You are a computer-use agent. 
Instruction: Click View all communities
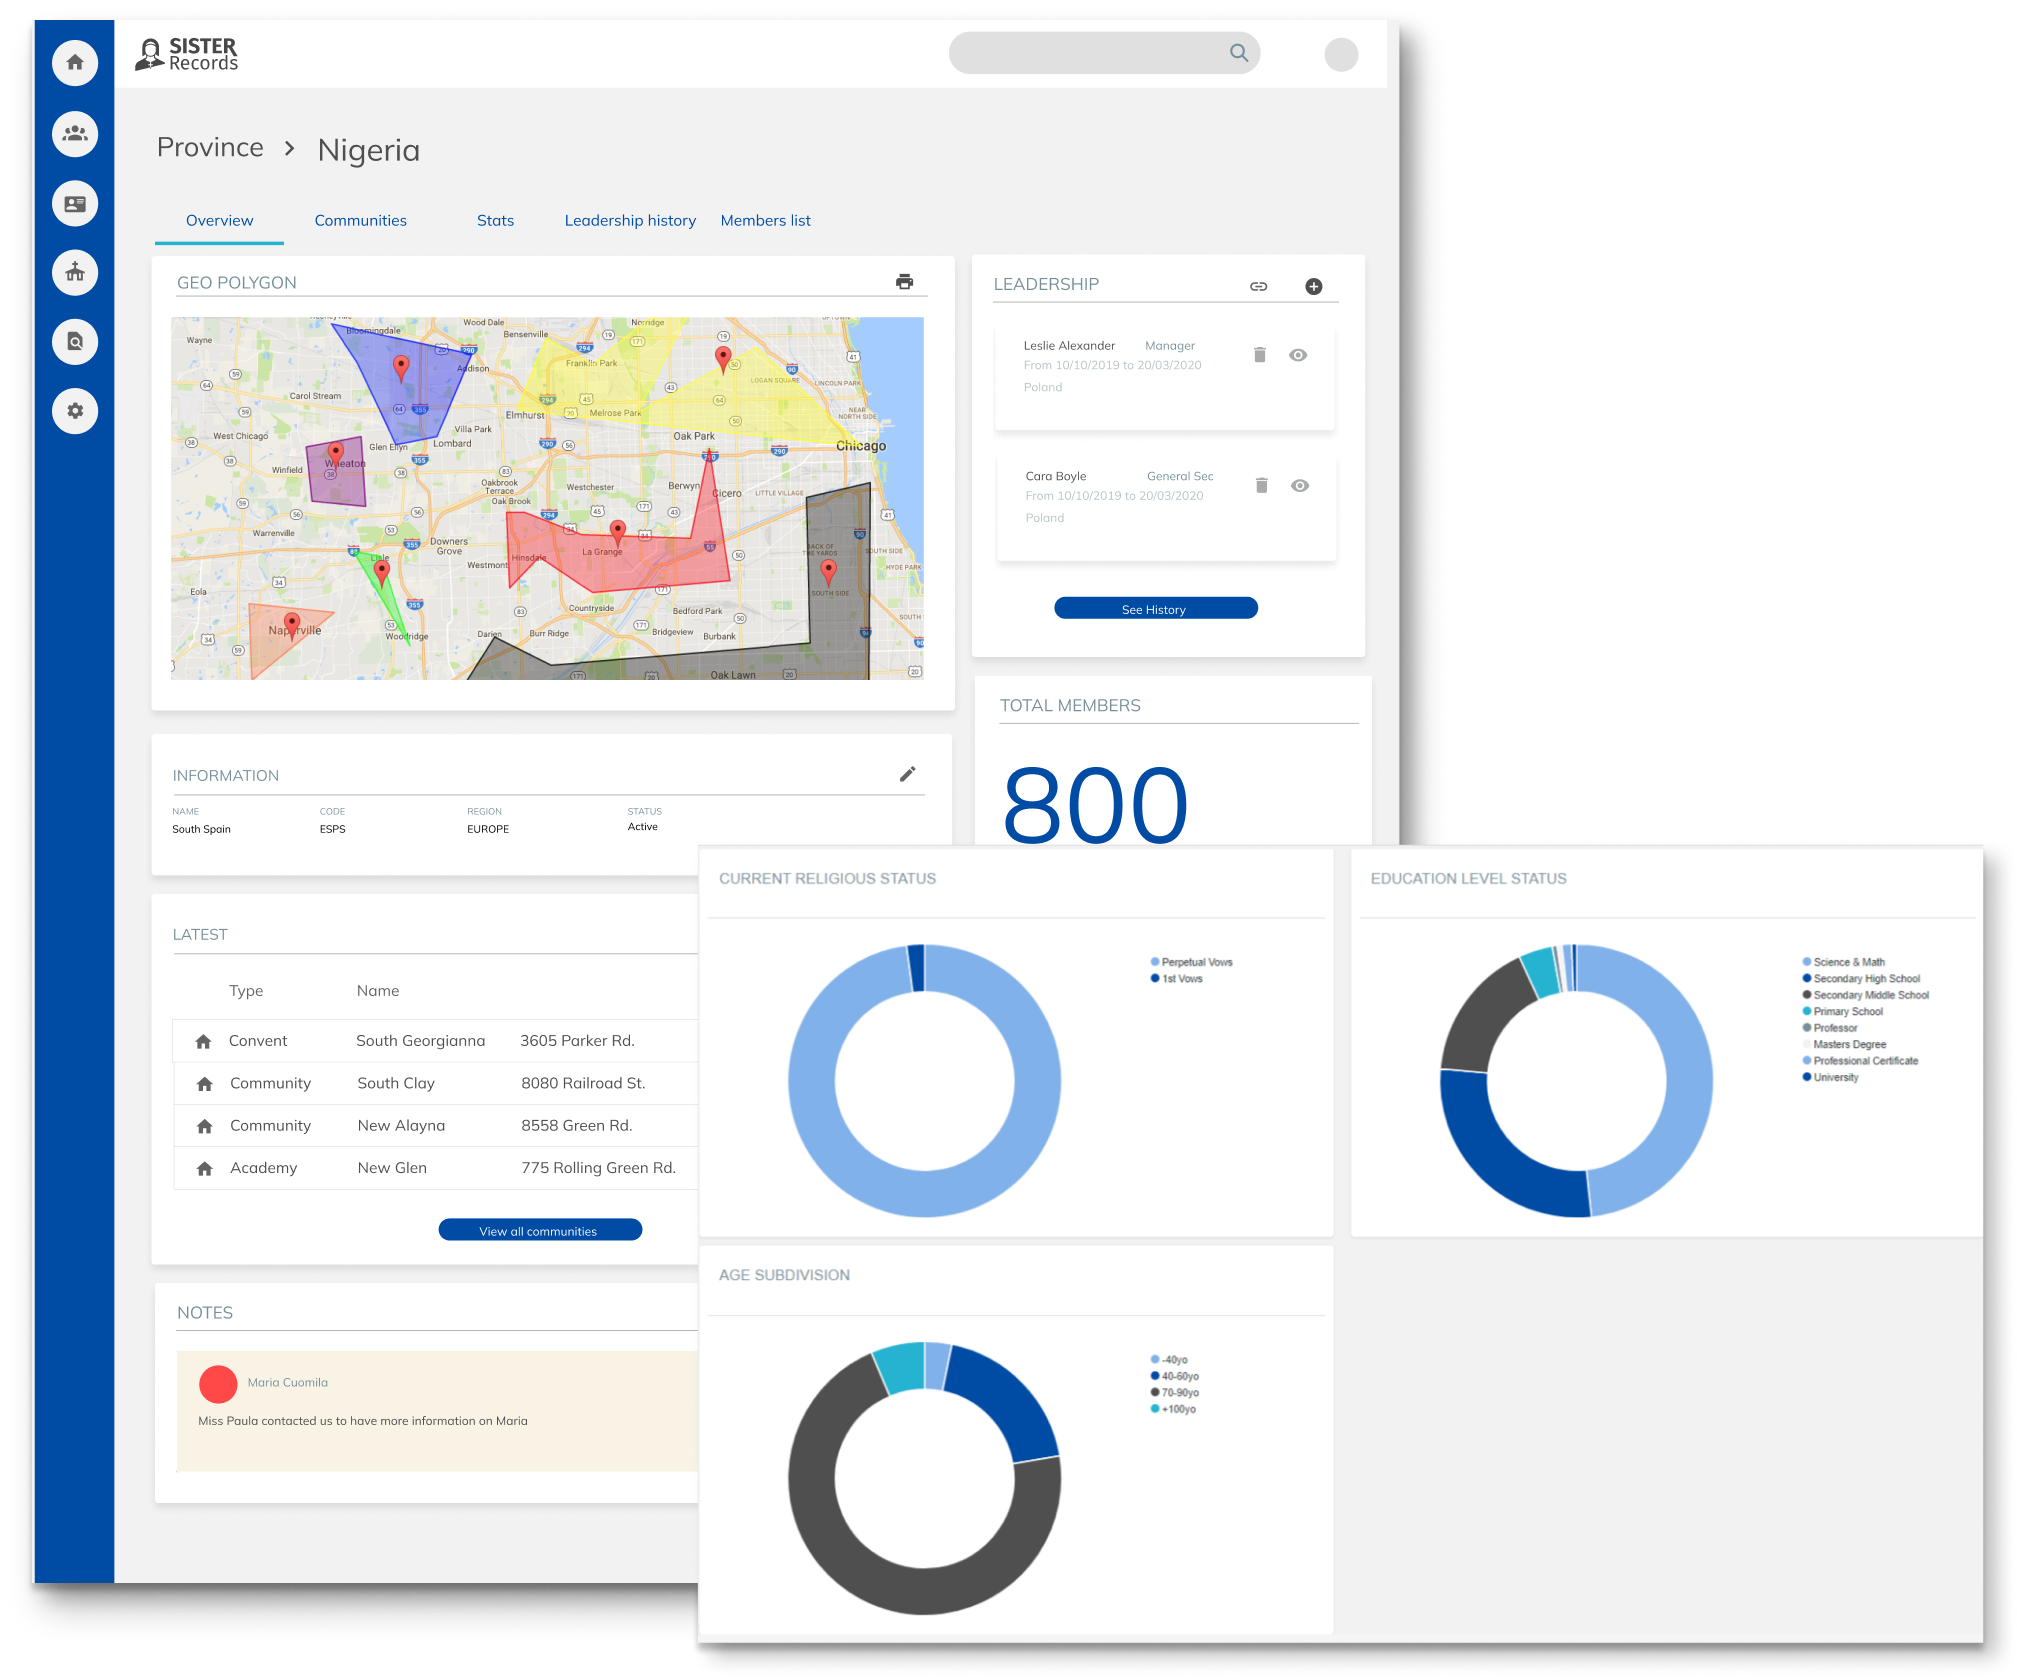coord(539,1229)
